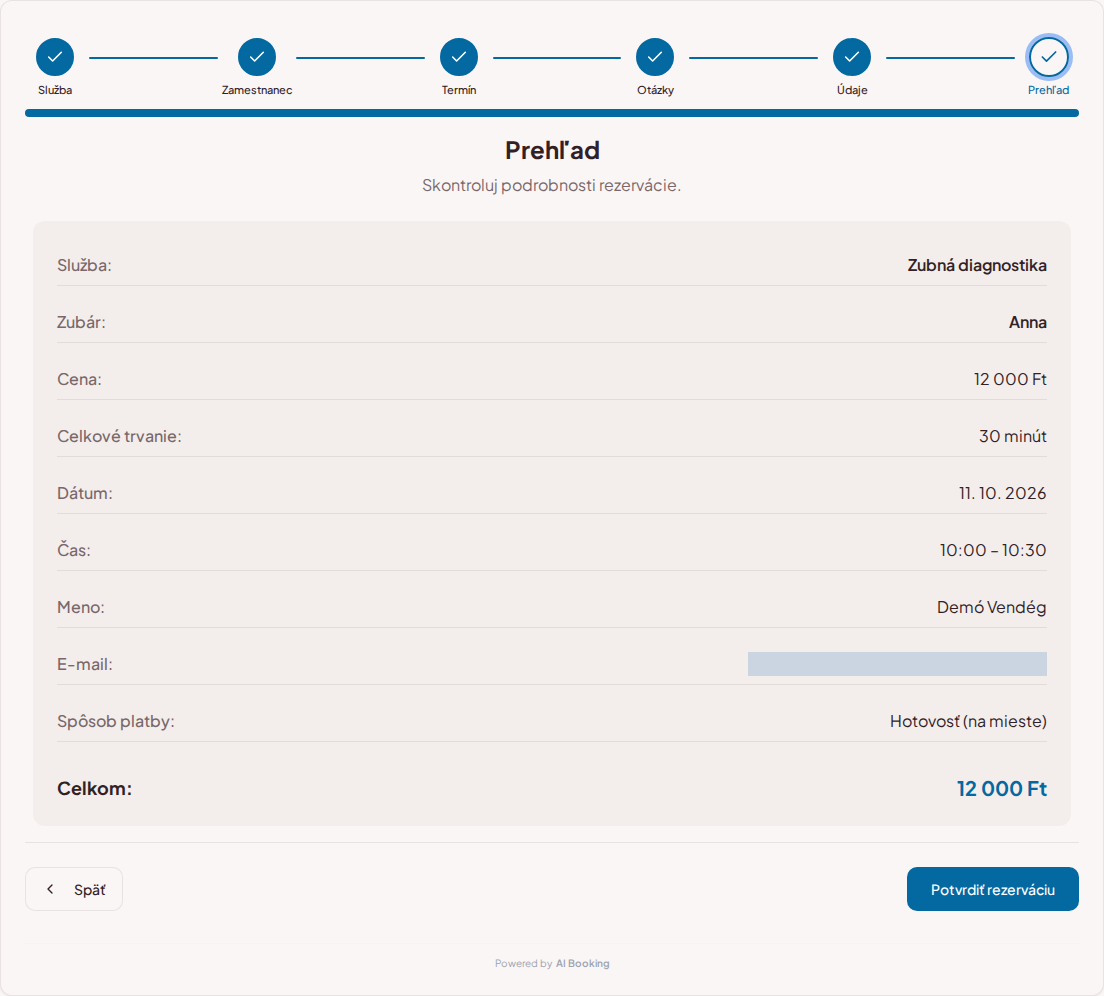The image size is (1104, 996).
Task: Select the Zamestnanec step label
Action: point(257,90)
